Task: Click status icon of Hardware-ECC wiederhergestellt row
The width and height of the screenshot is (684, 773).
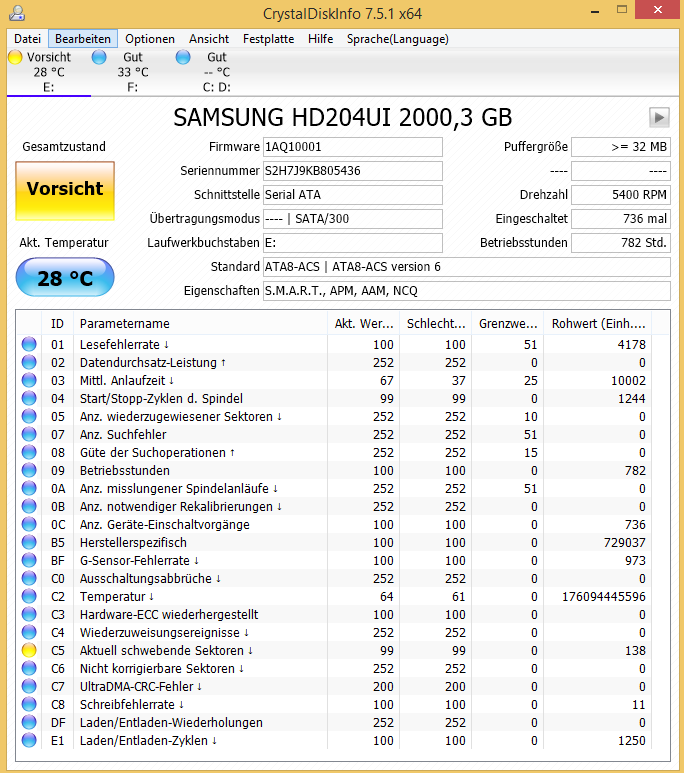Action: [x=29, y=614]
